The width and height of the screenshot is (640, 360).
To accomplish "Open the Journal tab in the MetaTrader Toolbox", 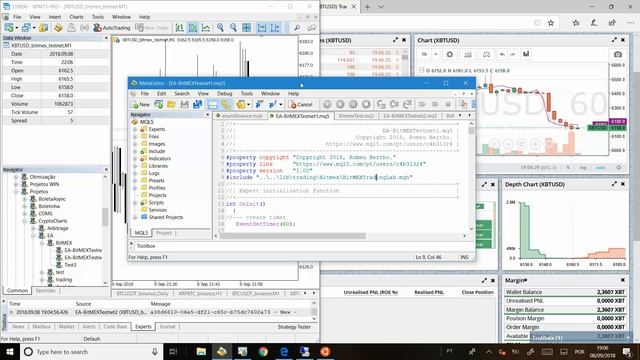I will tap(167, 327).
